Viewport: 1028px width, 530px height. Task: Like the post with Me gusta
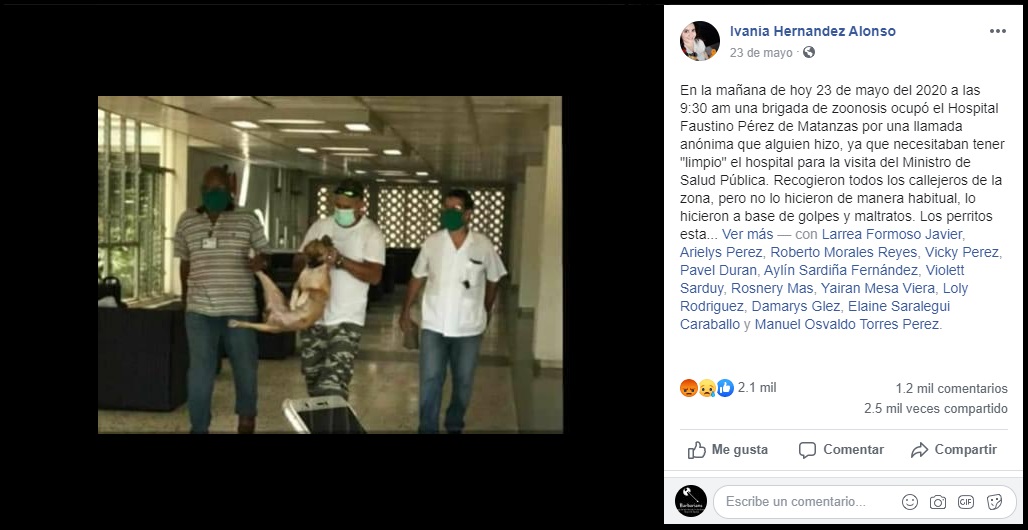(x=727, y=450)
